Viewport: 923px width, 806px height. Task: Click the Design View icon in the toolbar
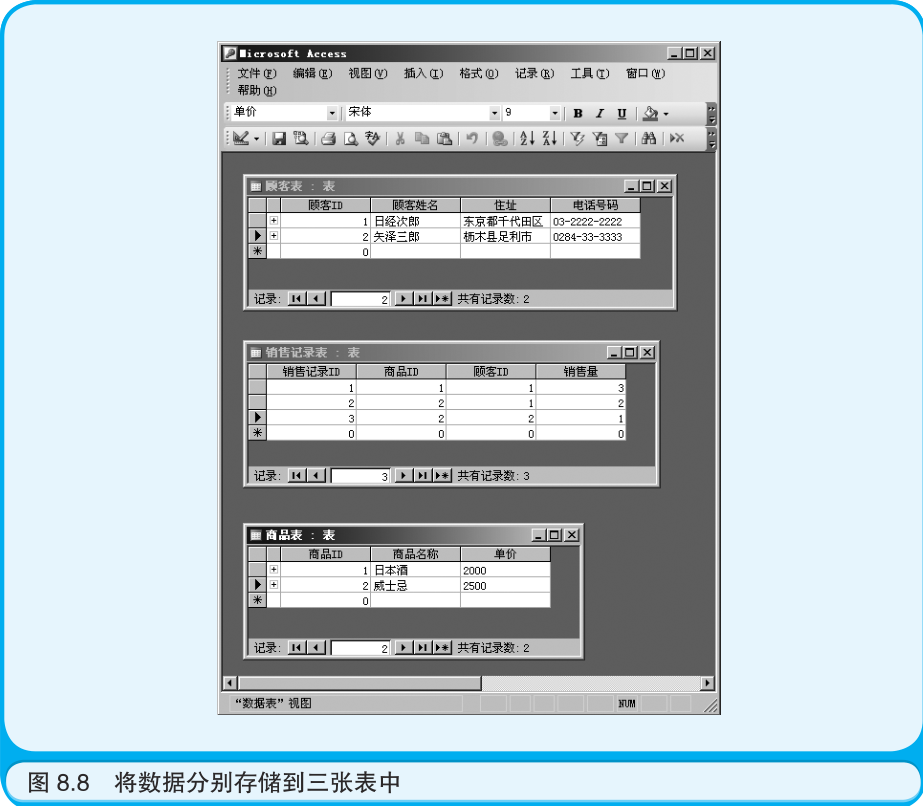click(240, 138)
